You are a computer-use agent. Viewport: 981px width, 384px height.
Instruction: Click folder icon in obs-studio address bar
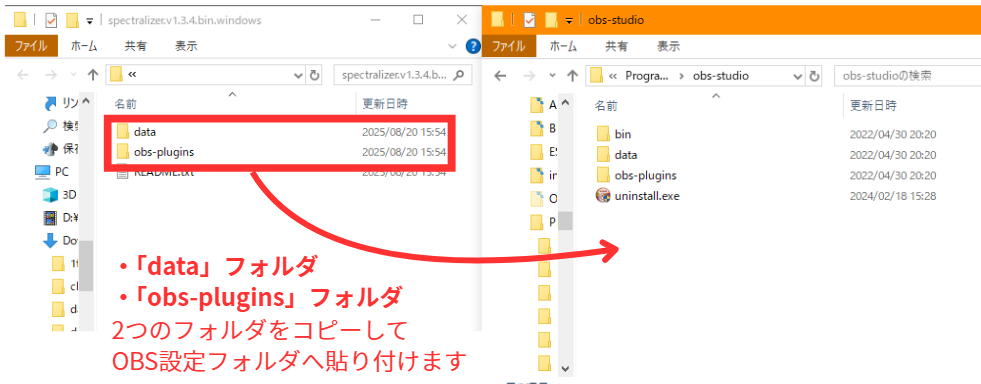click(597, 75)
